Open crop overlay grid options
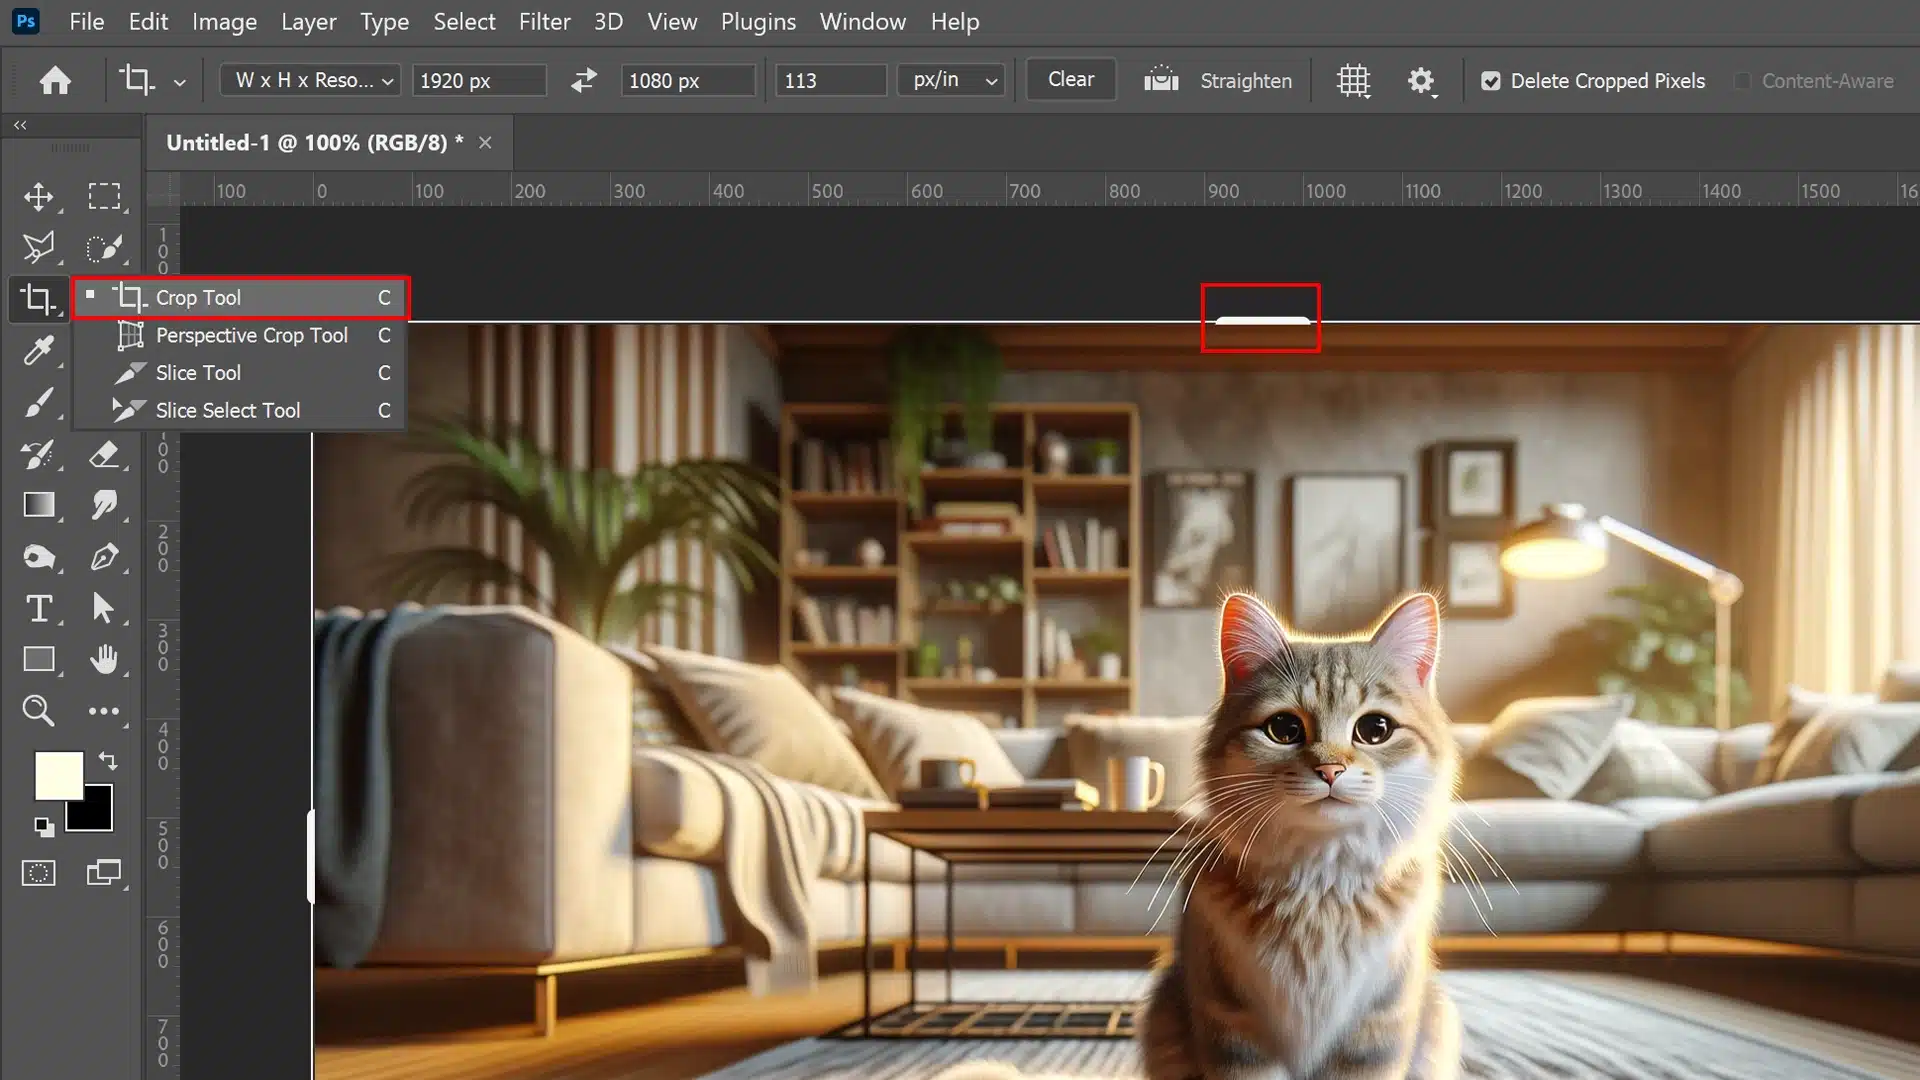 coord(1353,80)
